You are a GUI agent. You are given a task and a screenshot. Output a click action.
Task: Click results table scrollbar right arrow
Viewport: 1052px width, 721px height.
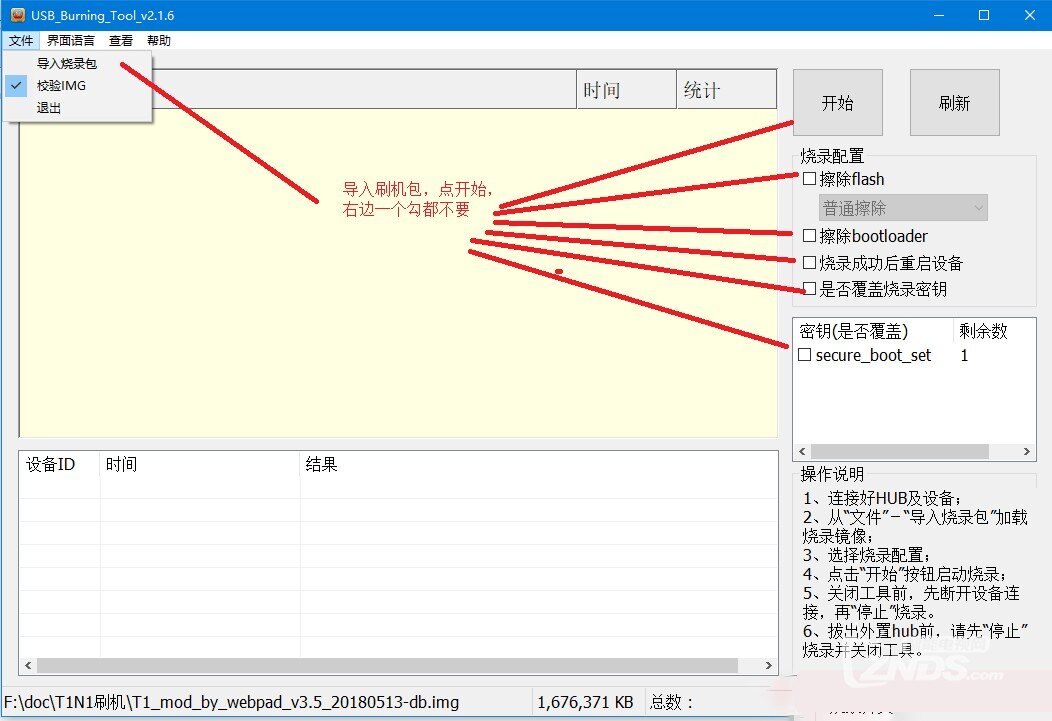(769, 665)
